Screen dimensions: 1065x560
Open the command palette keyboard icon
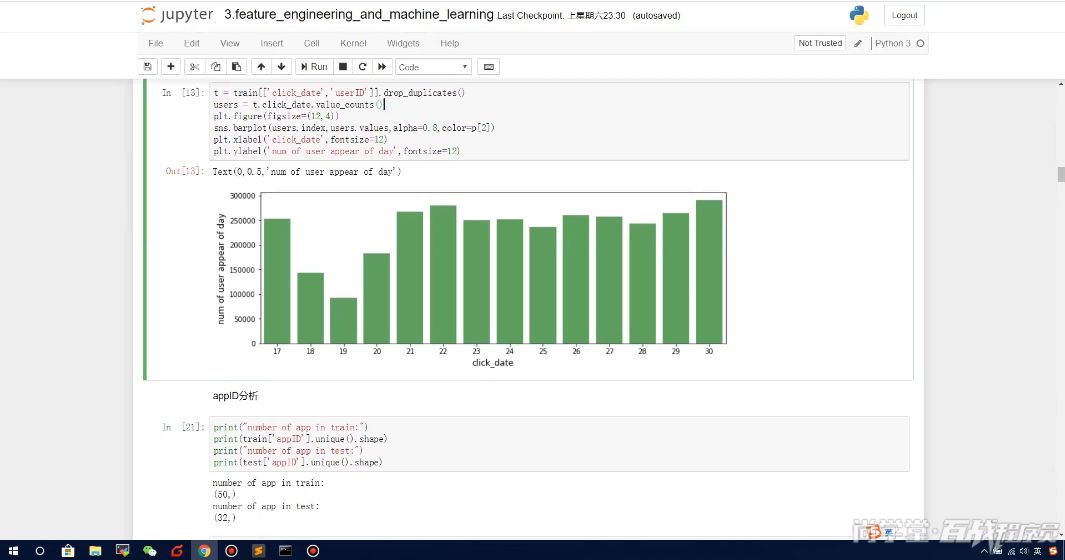coord(488,67)
